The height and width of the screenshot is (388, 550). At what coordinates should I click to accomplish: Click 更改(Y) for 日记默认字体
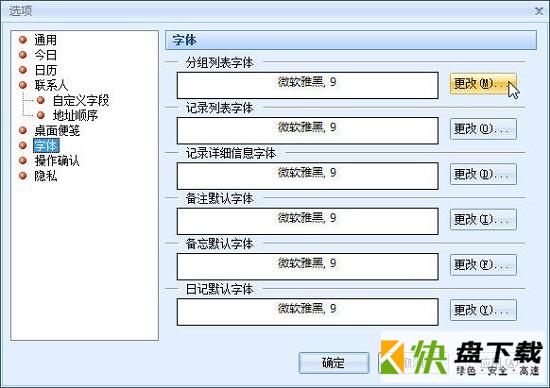[x=483, y=310]
